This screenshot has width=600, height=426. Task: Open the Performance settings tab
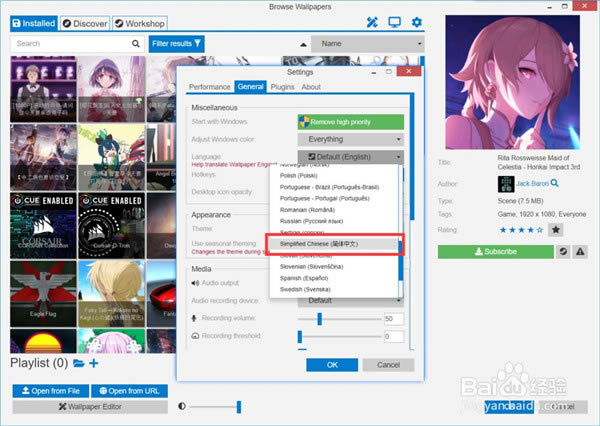tap(210, 87)
